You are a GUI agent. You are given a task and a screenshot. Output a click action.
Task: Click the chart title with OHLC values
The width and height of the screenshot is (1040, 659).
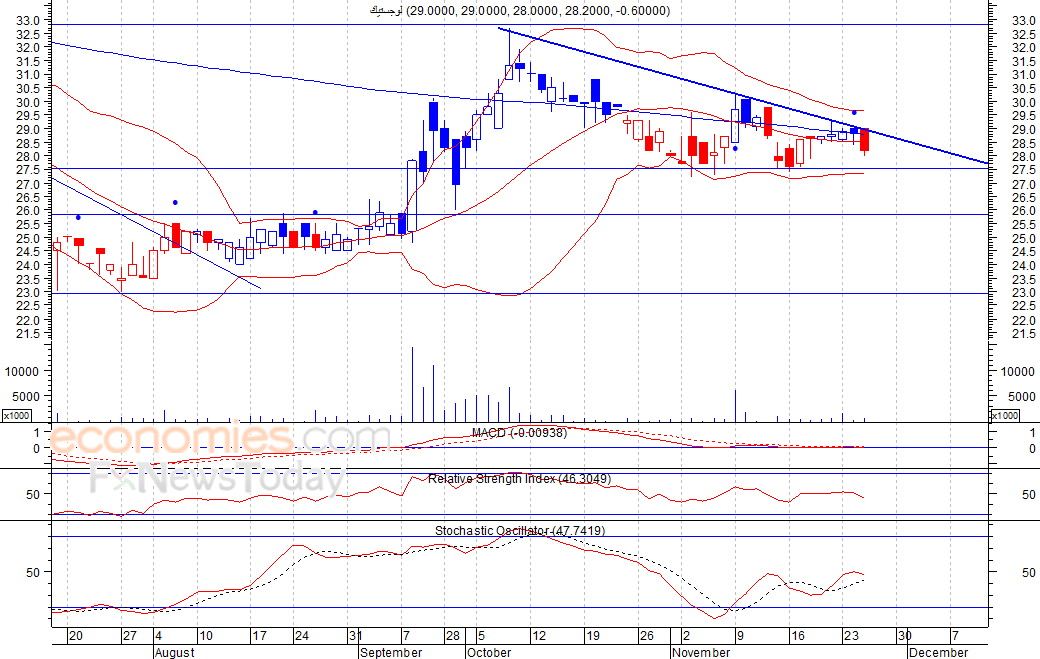click(x=519, y=11)
